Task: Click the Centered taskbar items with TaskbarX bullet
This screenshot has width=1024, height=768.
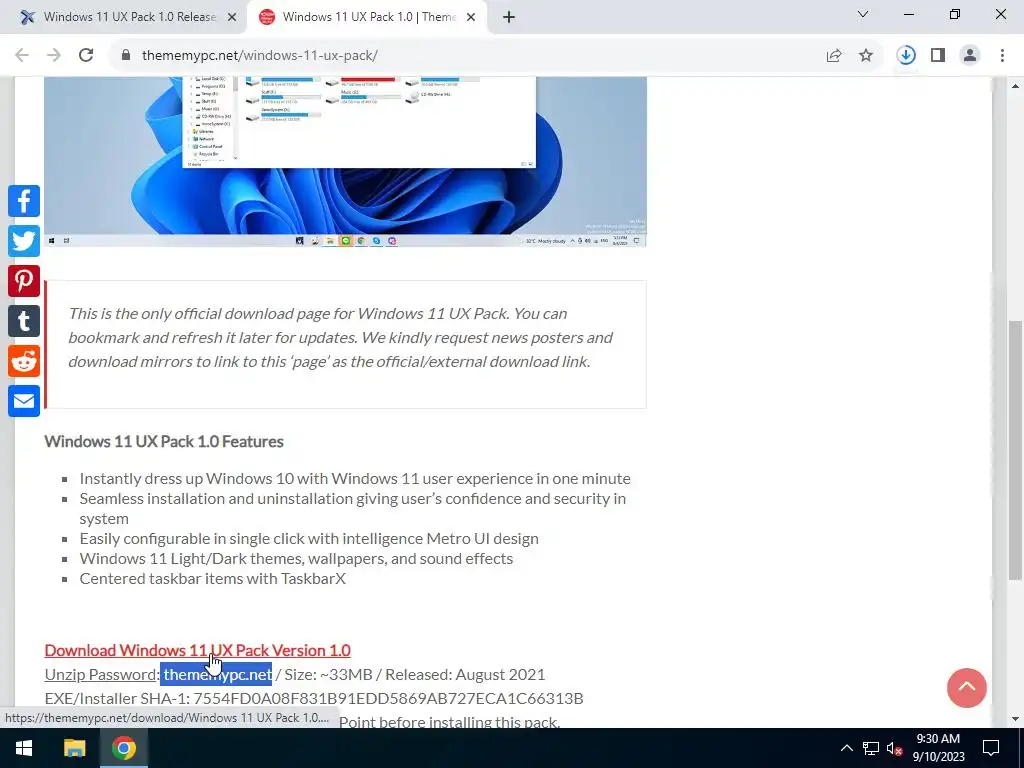Action: point(213,579)
